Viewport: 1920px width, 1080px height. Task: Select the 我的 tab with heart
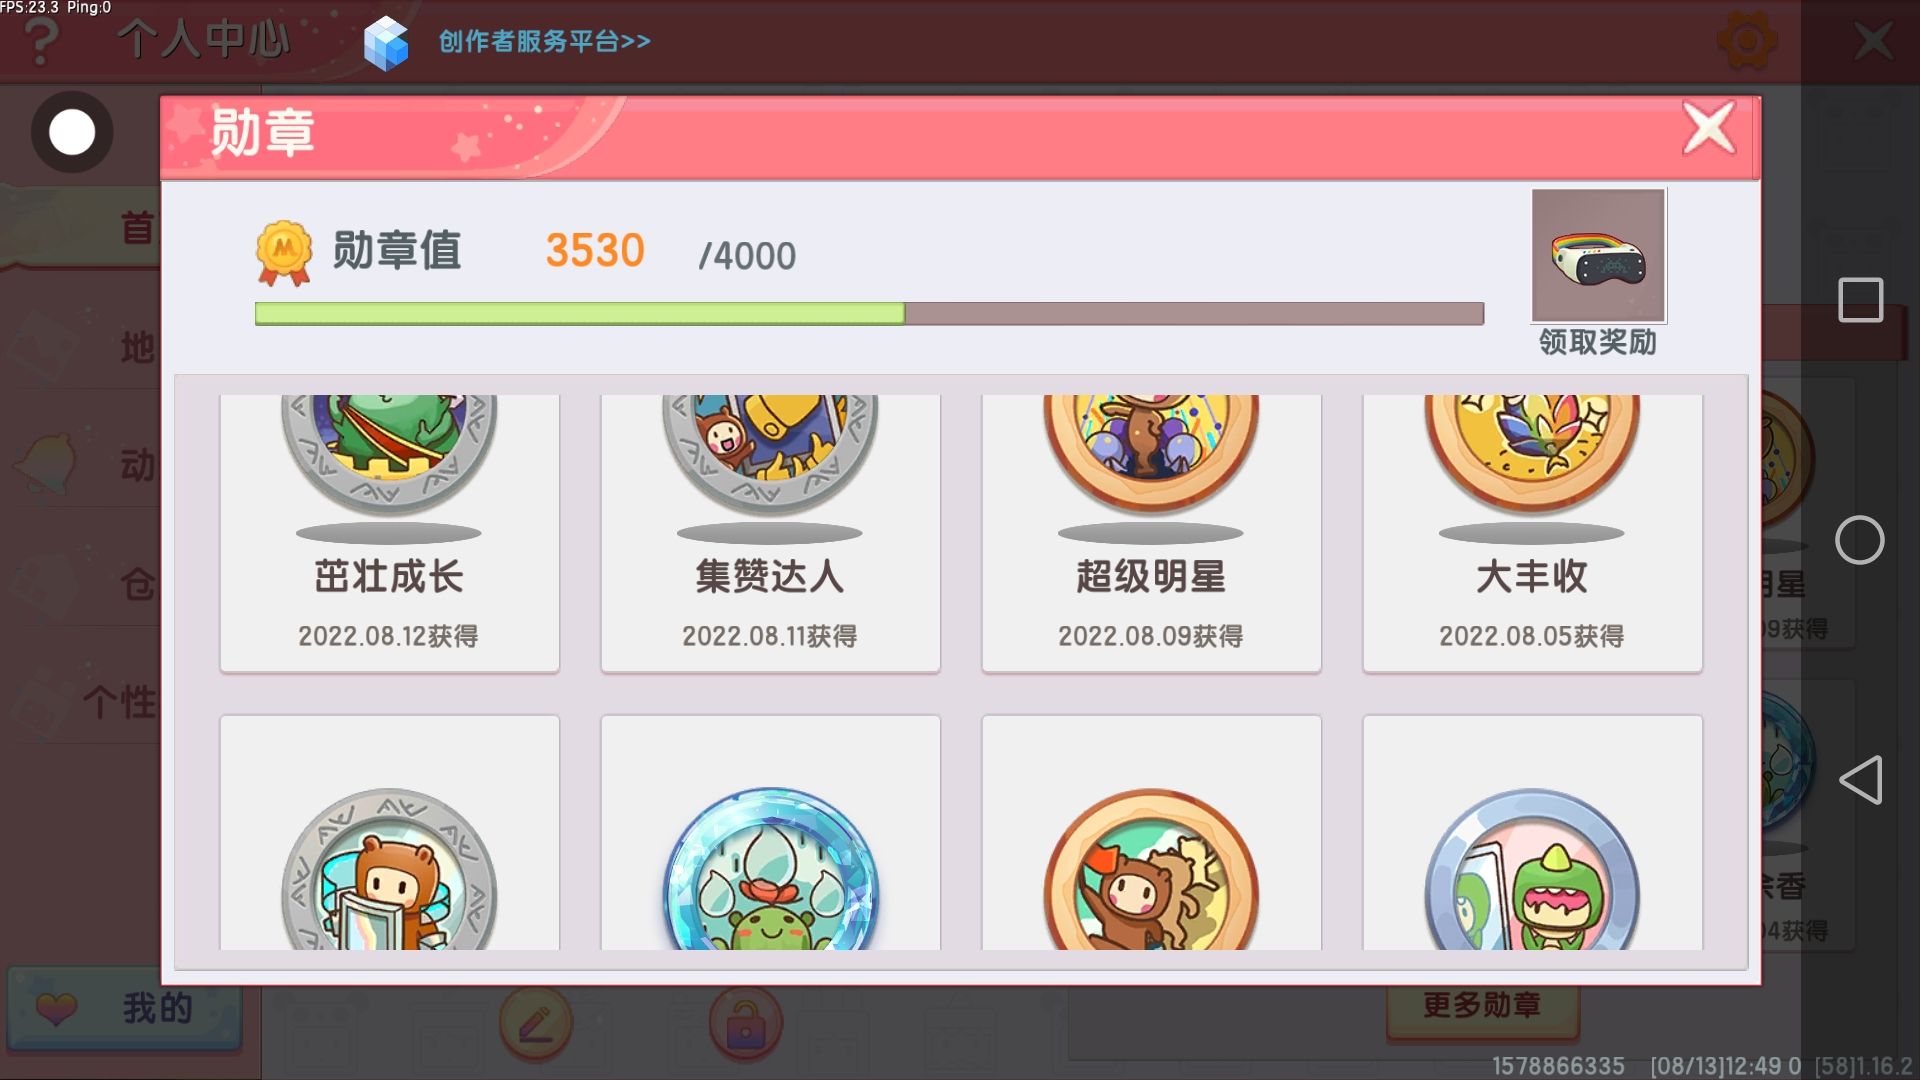[124, 1007]
